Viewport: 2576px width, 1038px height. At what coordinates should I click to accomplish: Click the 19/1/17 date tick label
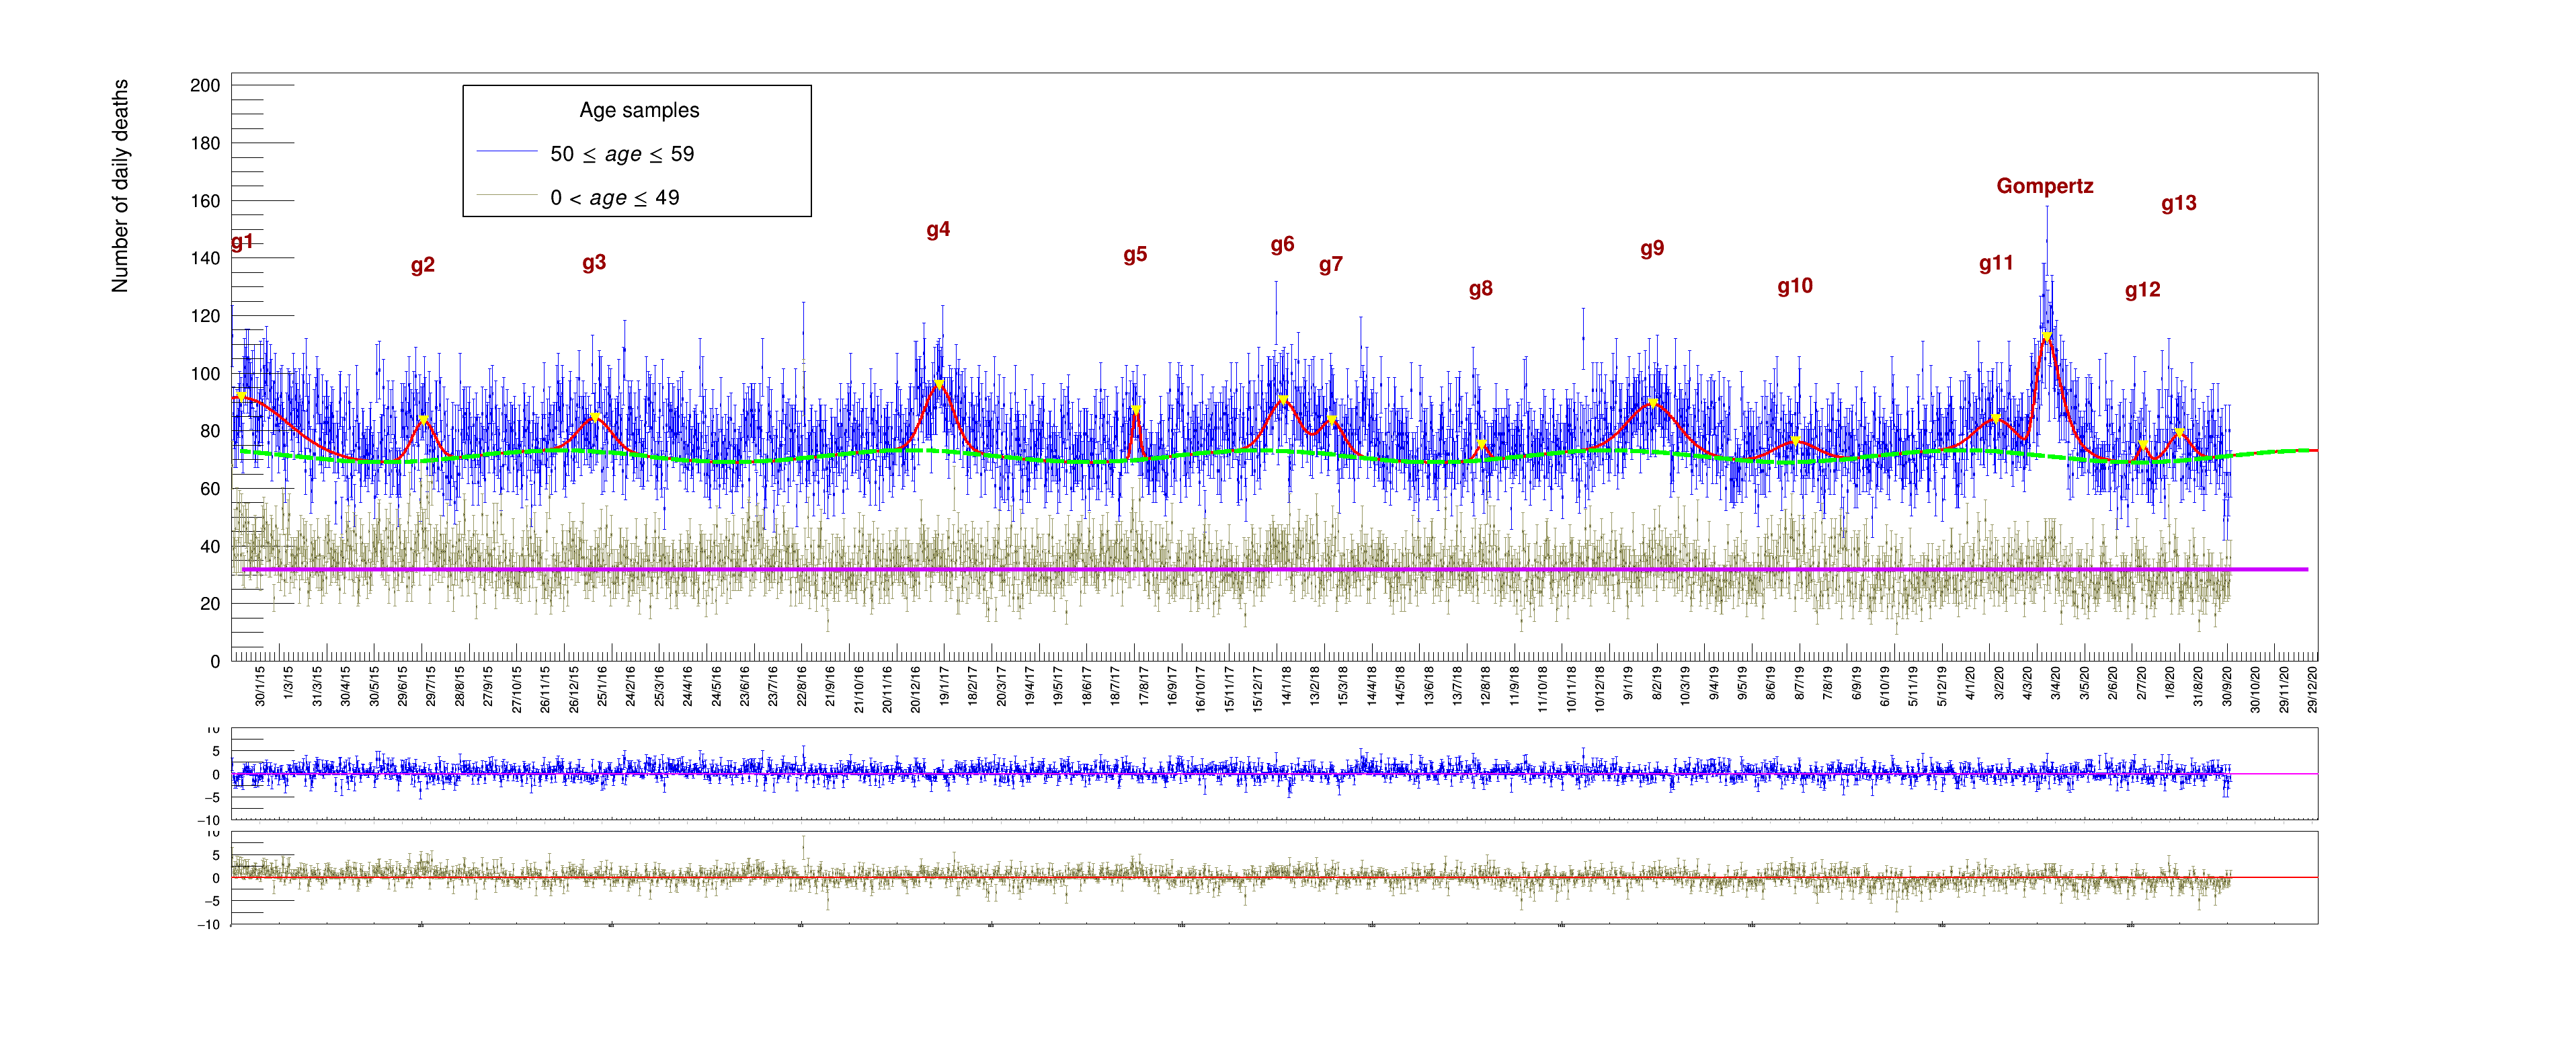pyautogui.click(x=944, y=688)
